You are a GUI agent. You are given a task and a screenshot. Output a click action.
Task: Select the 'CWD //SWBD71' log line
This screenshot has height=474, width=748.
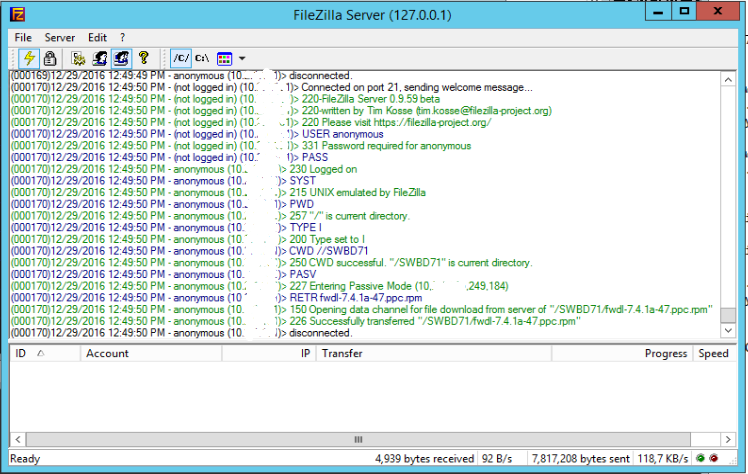click(x=189, y=251)
